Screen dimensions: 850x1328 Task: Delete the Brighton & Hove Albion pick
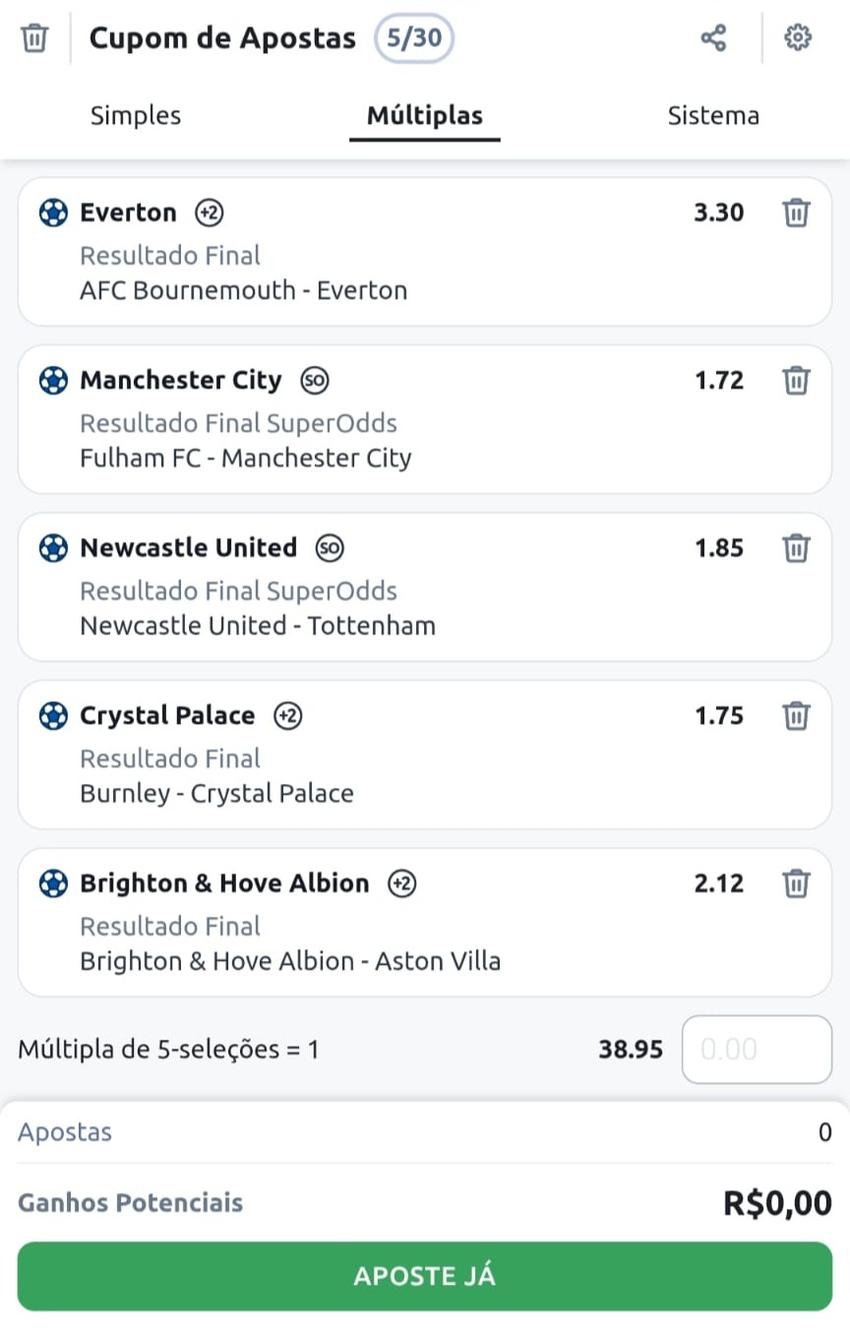797,883
